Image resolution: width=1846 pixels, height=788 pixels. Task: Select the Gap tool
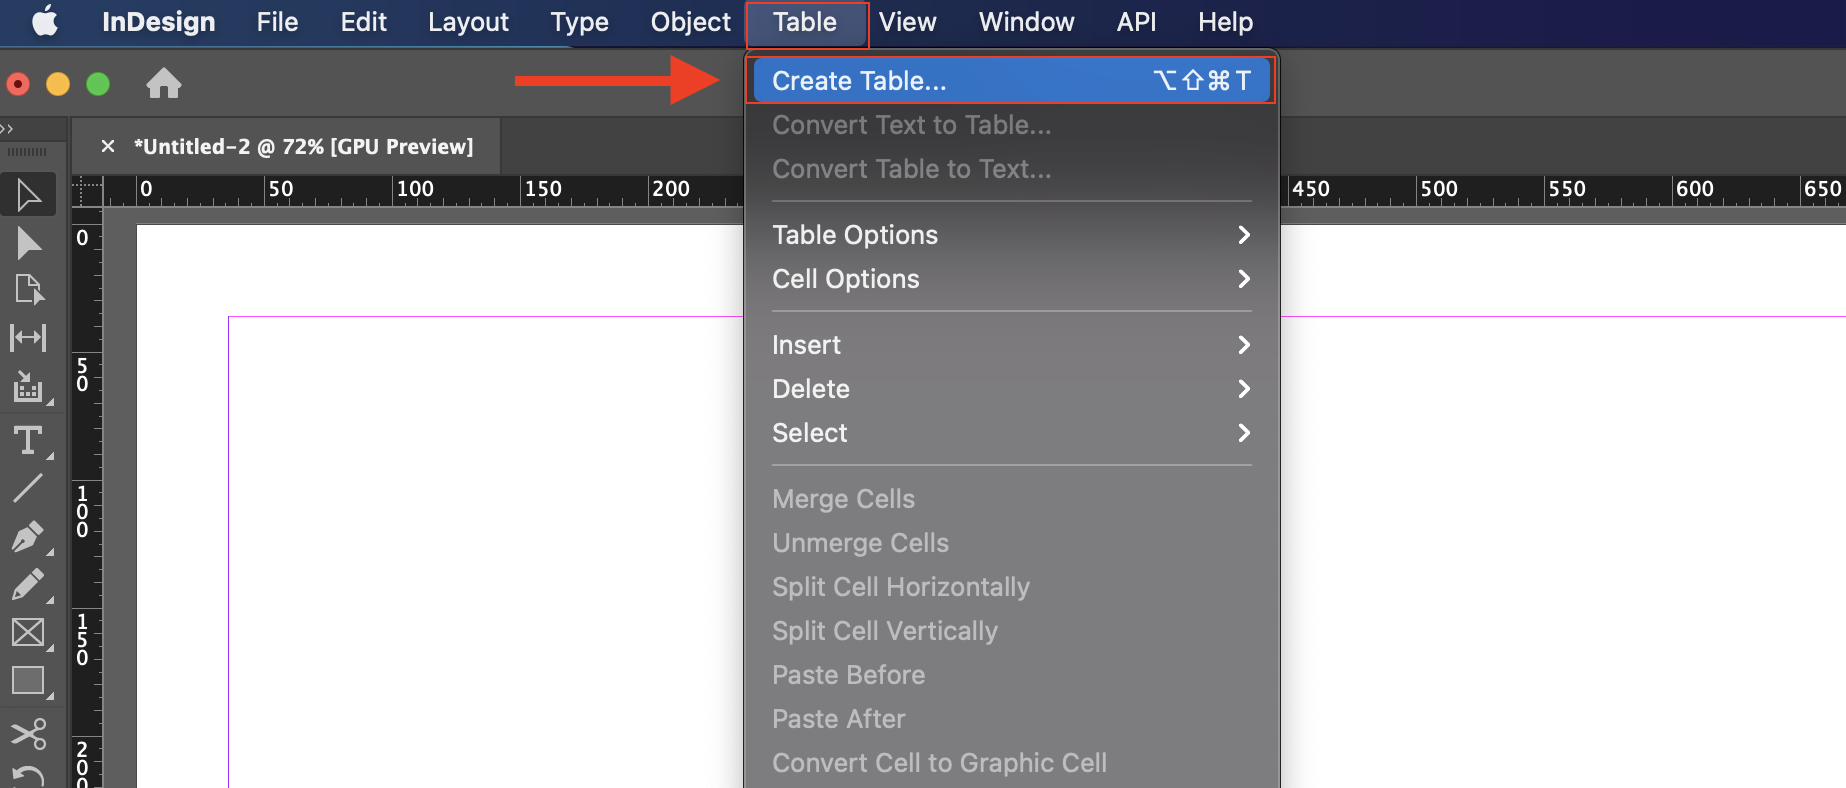[x=29, y=338]
